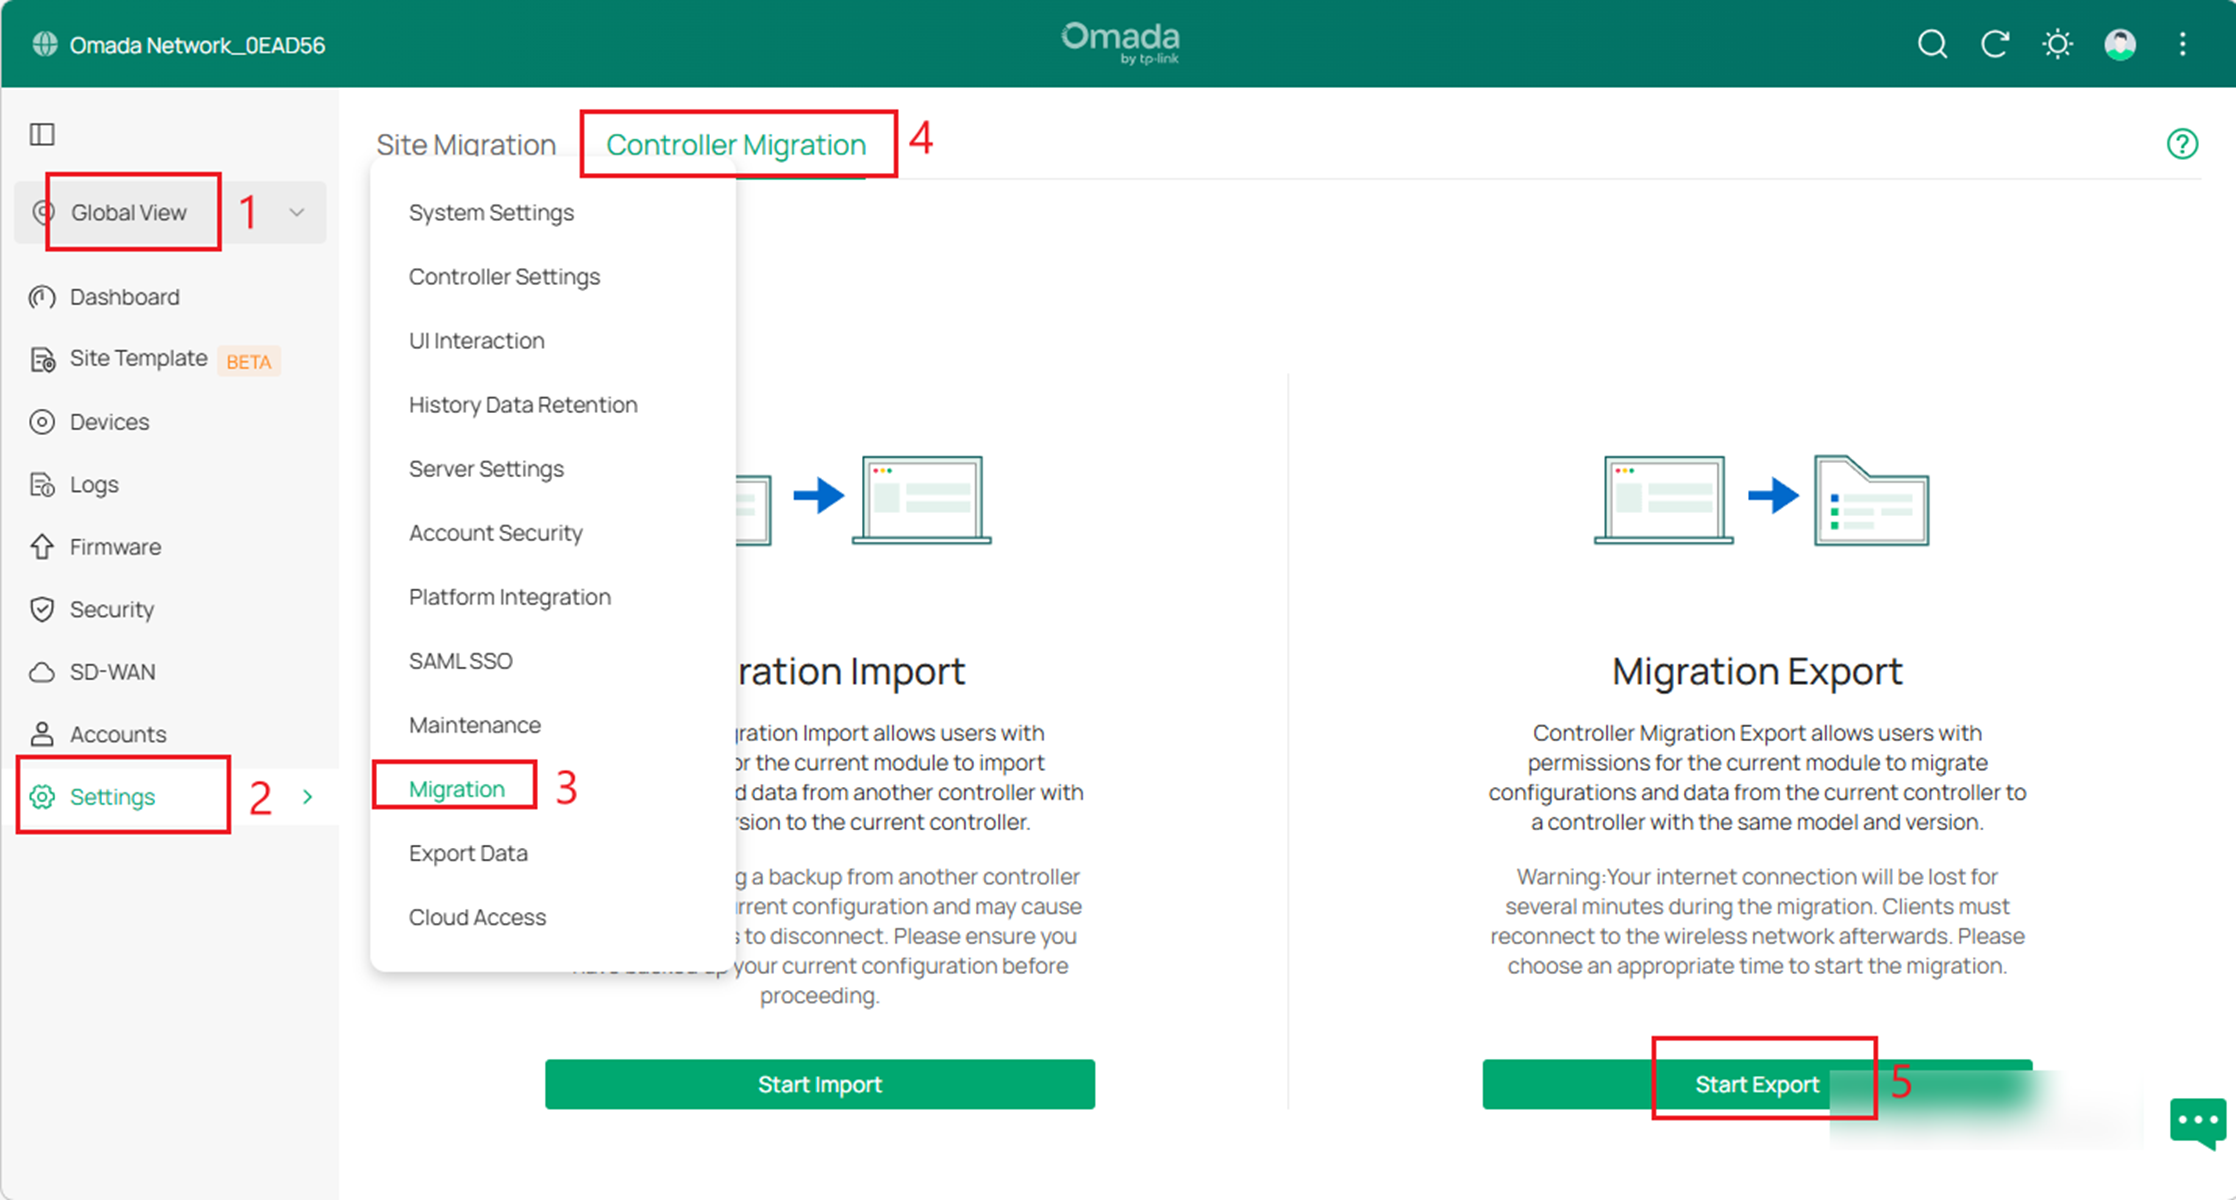Open the user account avatar menu

tap(2120, 44)
